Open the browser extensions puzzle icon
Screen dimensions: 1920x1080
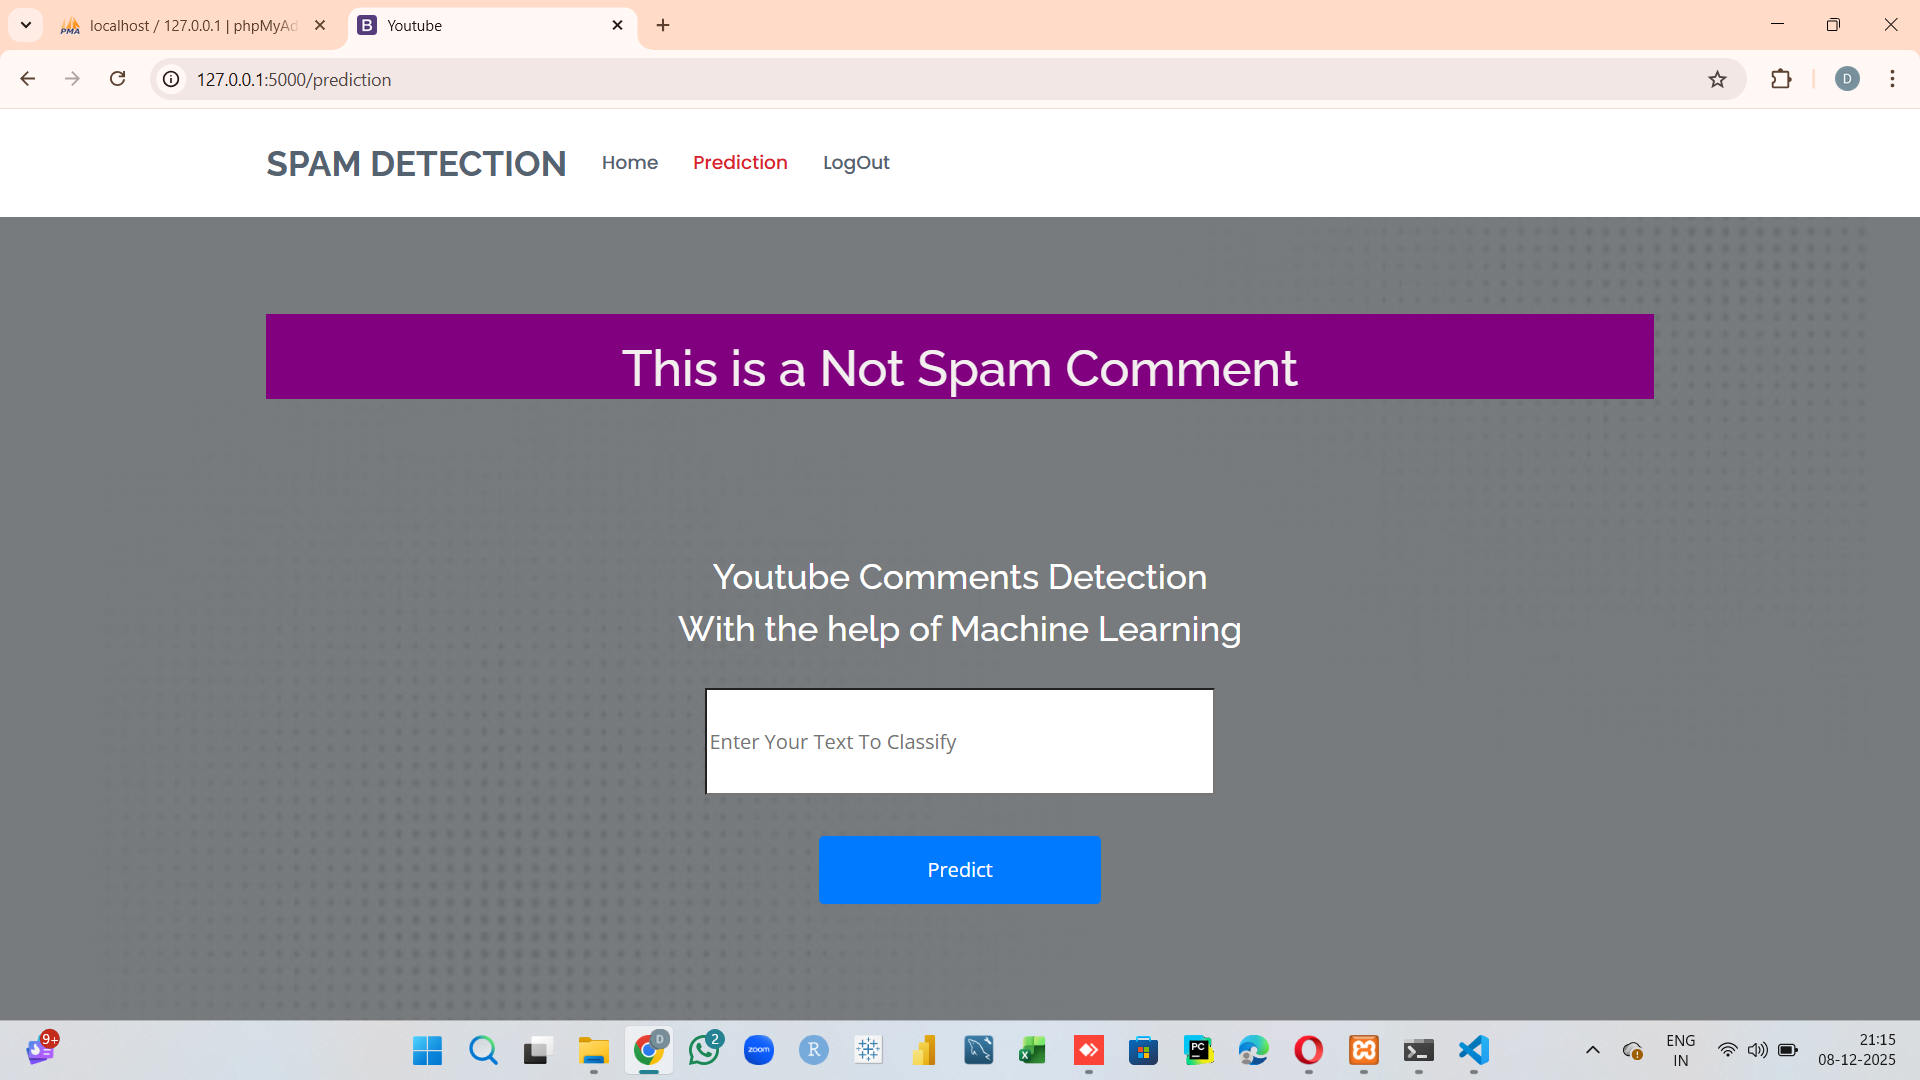pyautogui.click(x=1781, y=79)
